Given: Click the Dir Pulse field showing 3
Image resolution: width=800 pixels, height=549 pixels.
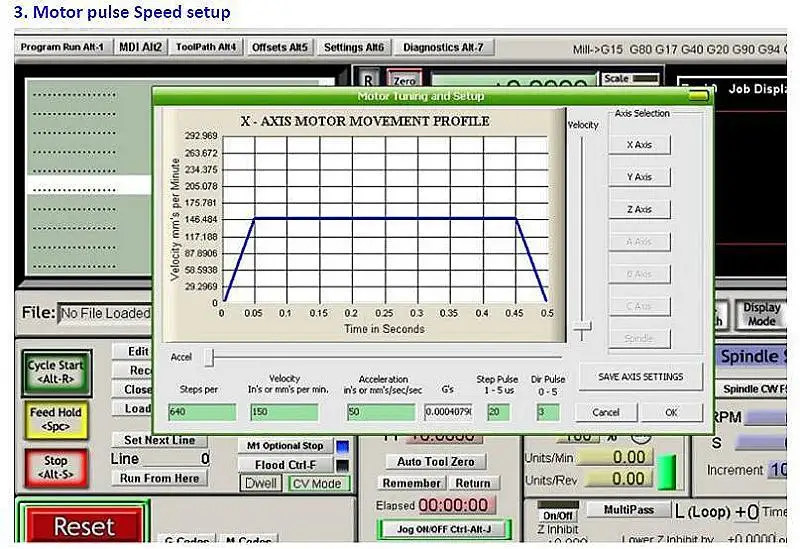Looking at the screenshot, I should [548, 412].
